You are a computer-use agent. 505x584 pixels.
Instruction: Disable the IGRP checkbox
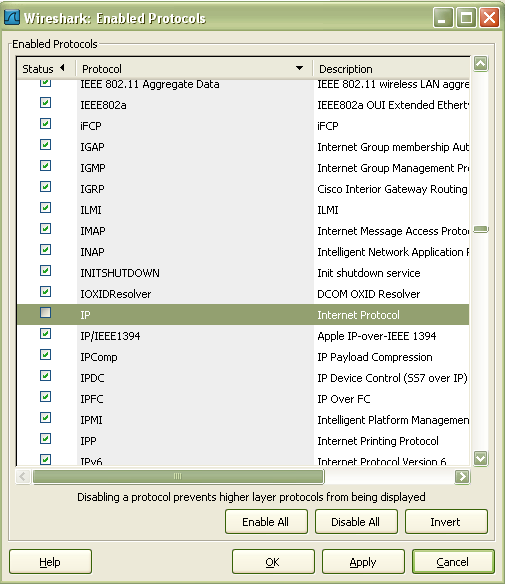click(45, 186)
